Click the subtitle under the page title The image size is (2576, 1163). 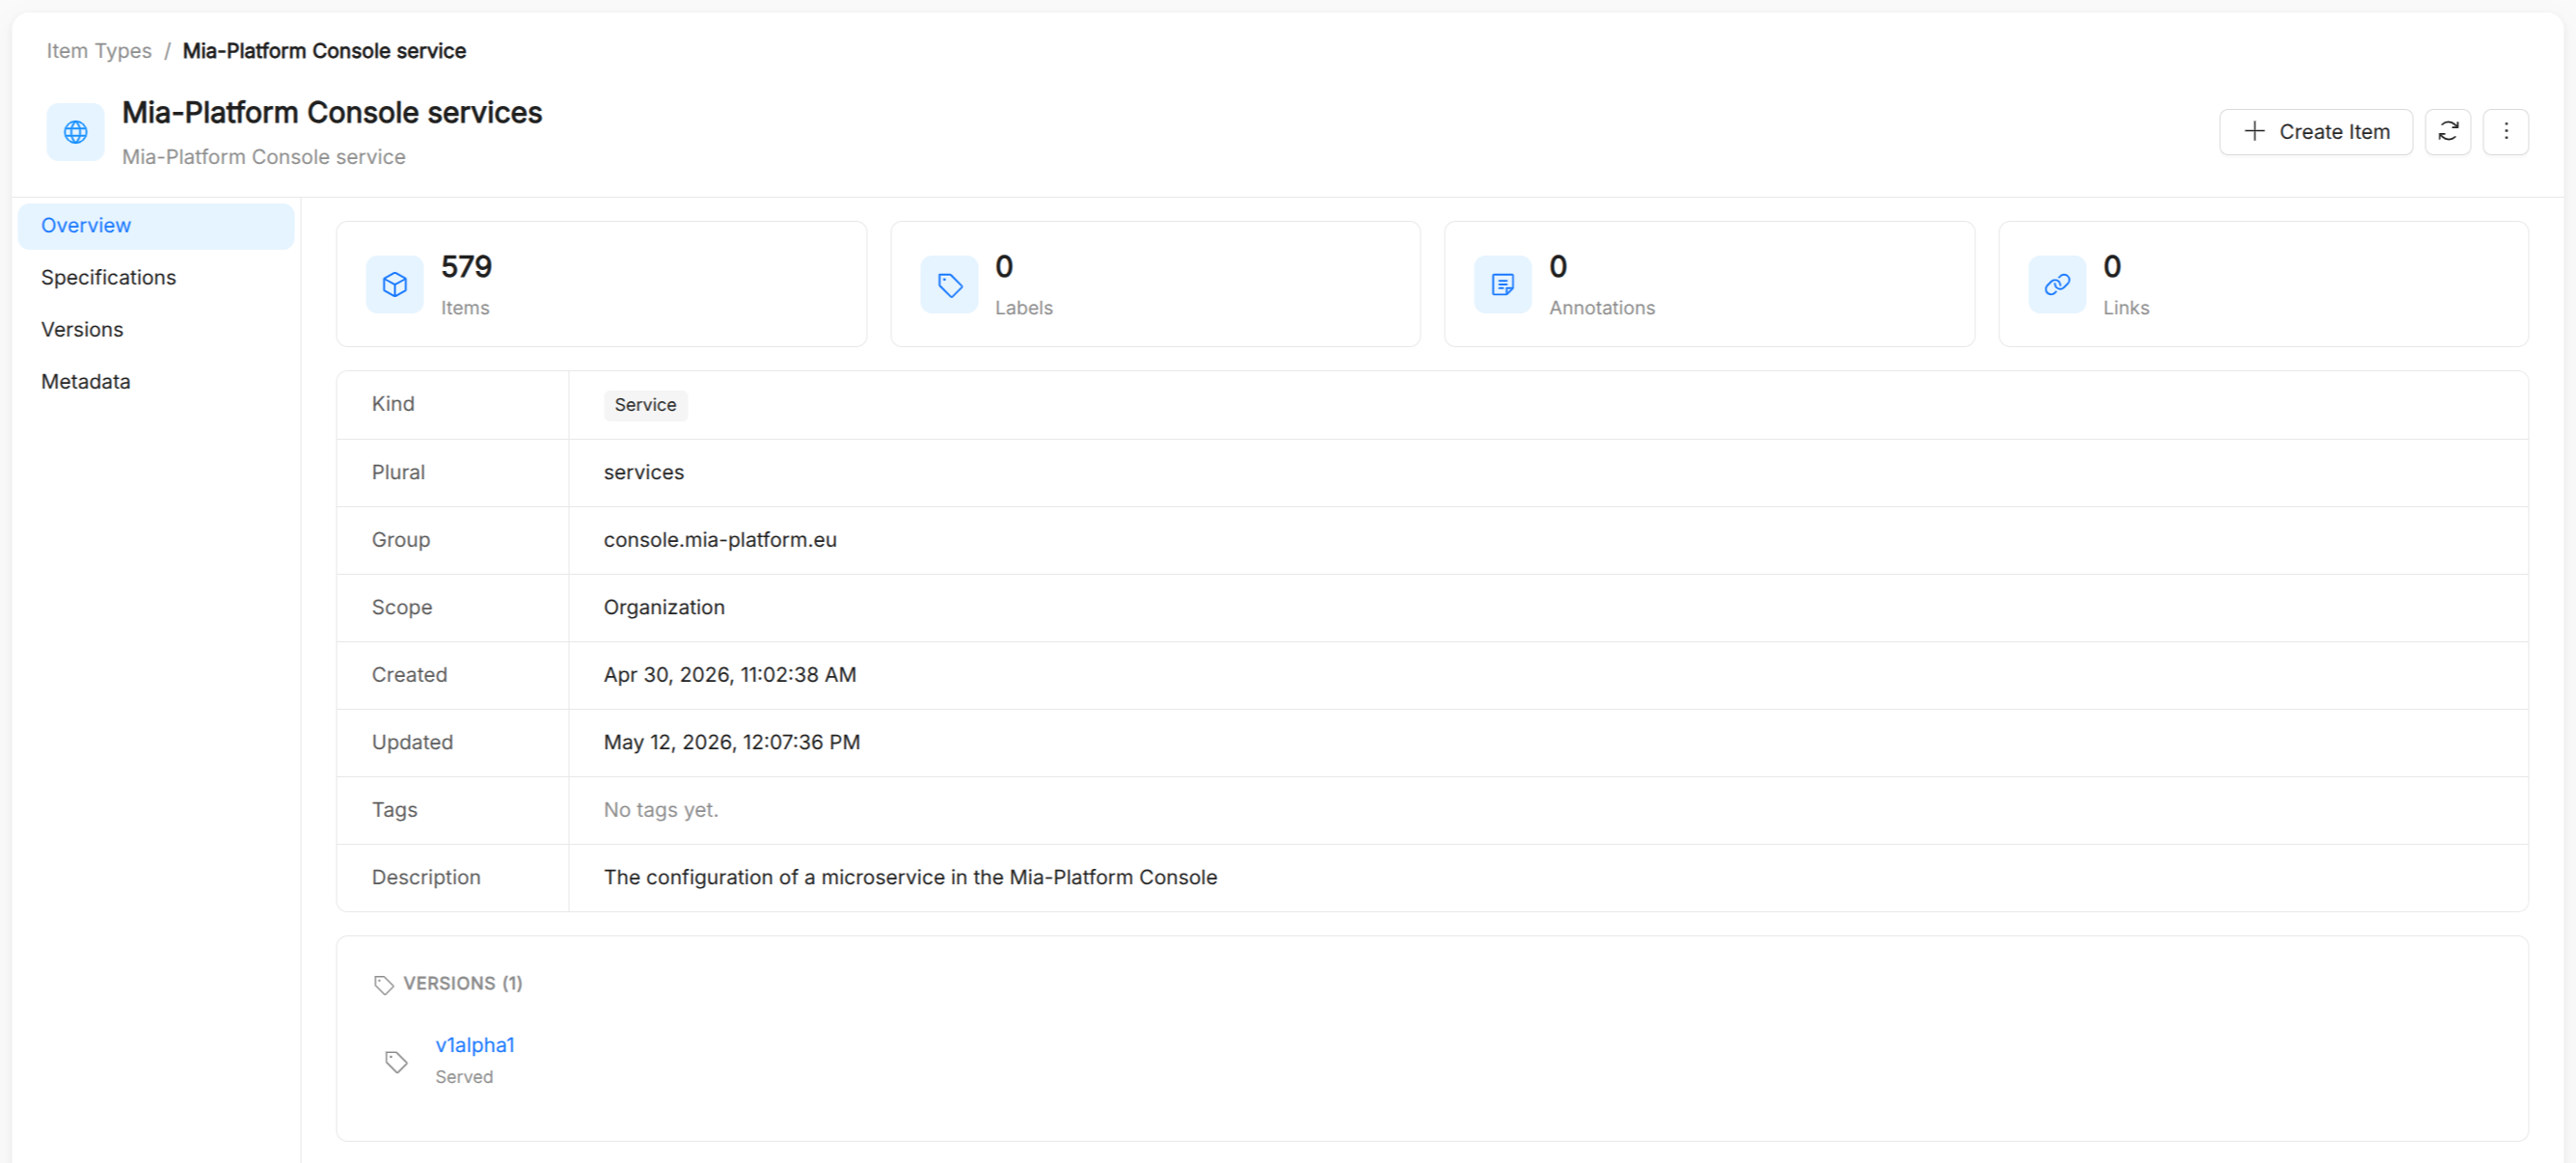264,157
